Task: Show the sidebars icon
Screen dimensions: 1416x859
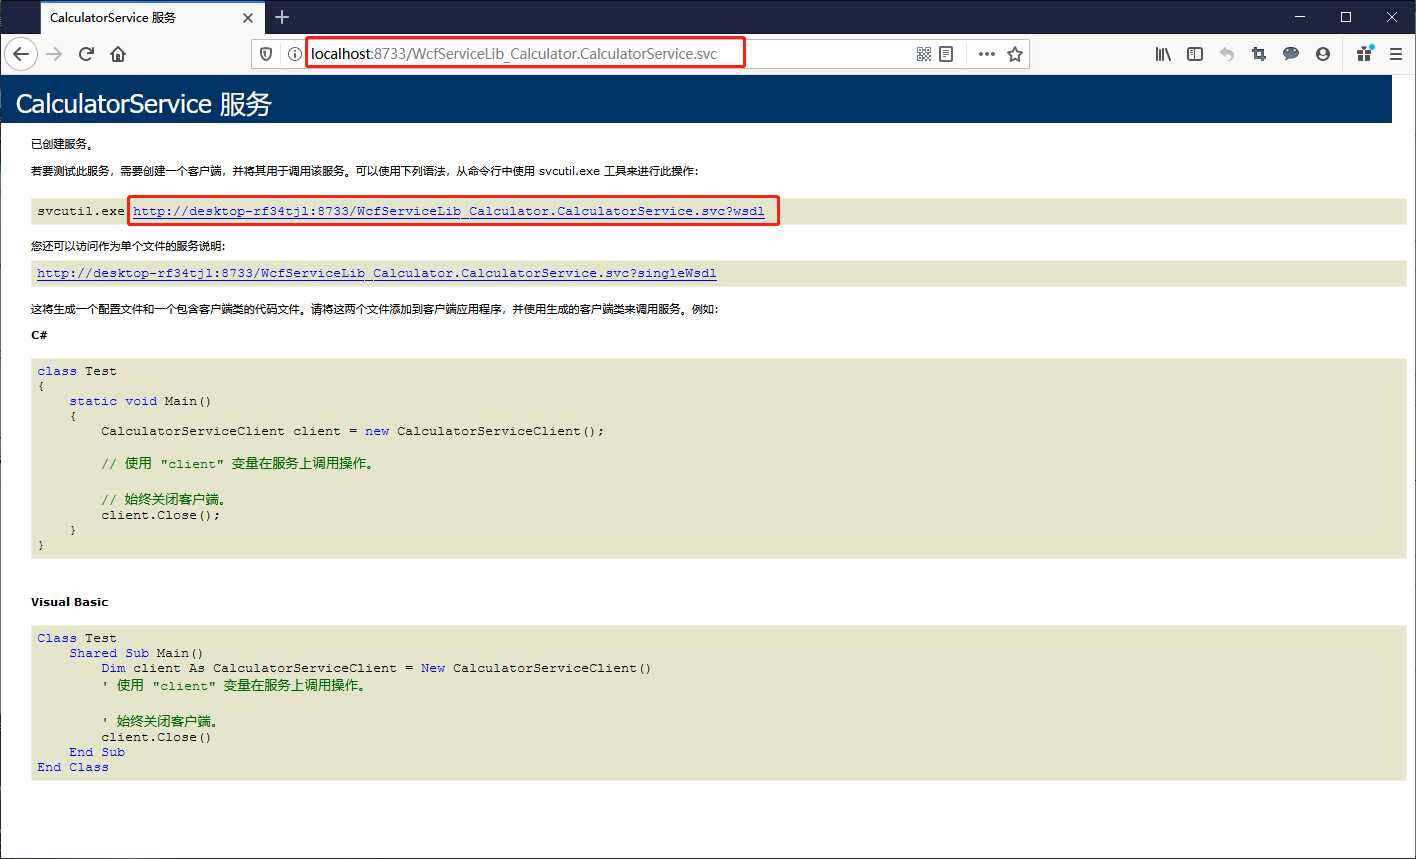Action: tap(1195, 54)
